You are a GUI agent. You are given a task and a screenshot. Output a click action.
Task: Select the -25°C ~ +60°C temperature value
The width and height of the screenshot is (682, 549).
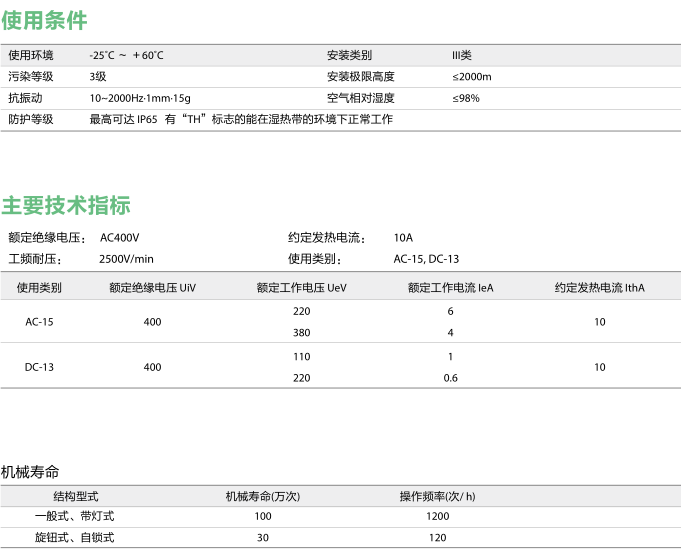click(126, 55)
